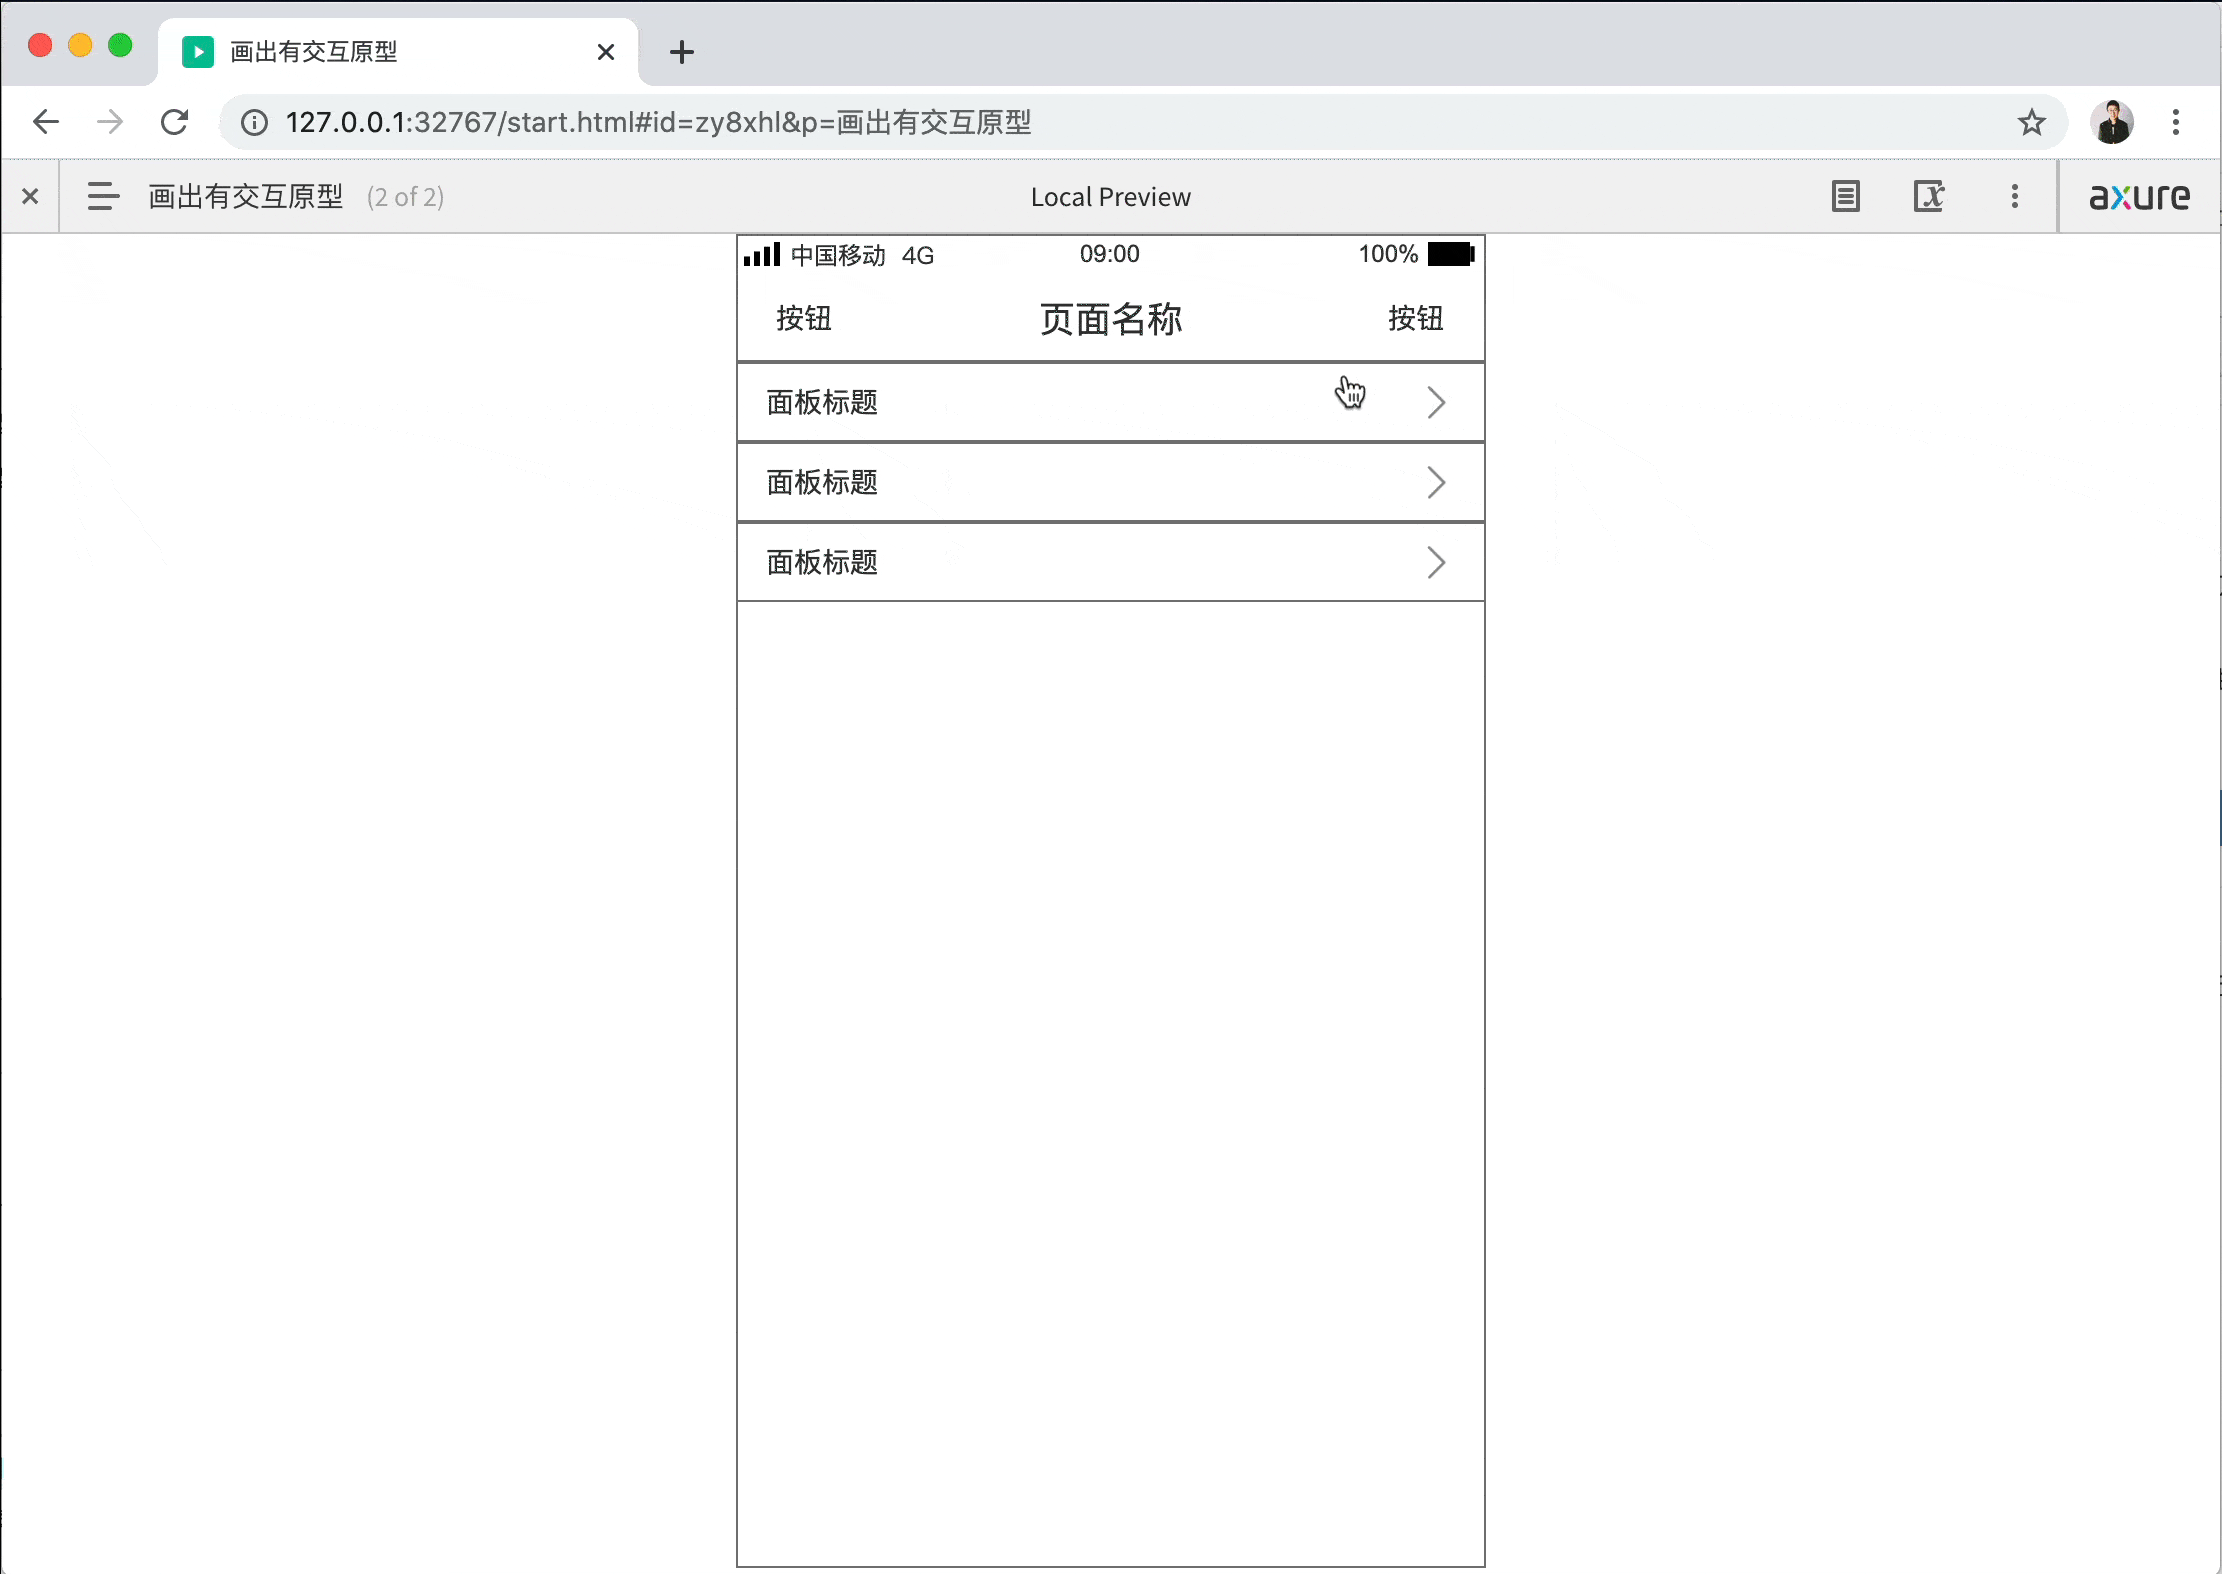
Task: Open Axure player more options menu
Action: coord(2015,196)
